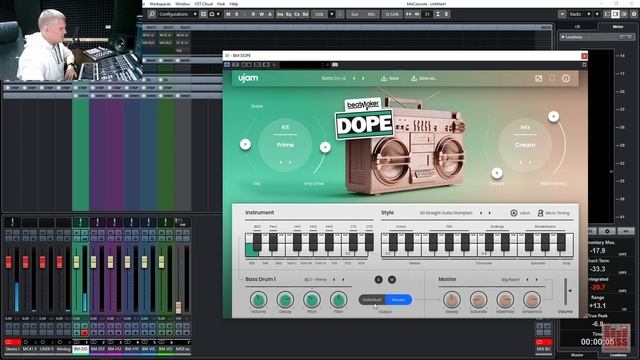Open the Racks dropdown
The image size is (640, 360).
click(580, 14)
